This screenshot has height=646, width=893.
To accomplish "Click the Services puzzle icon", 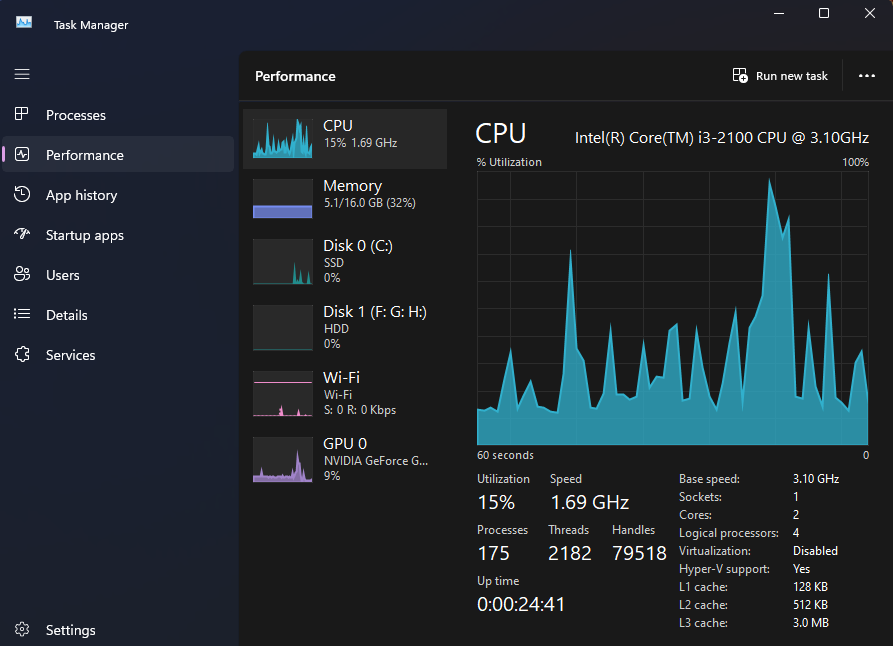I will [22, 354].
